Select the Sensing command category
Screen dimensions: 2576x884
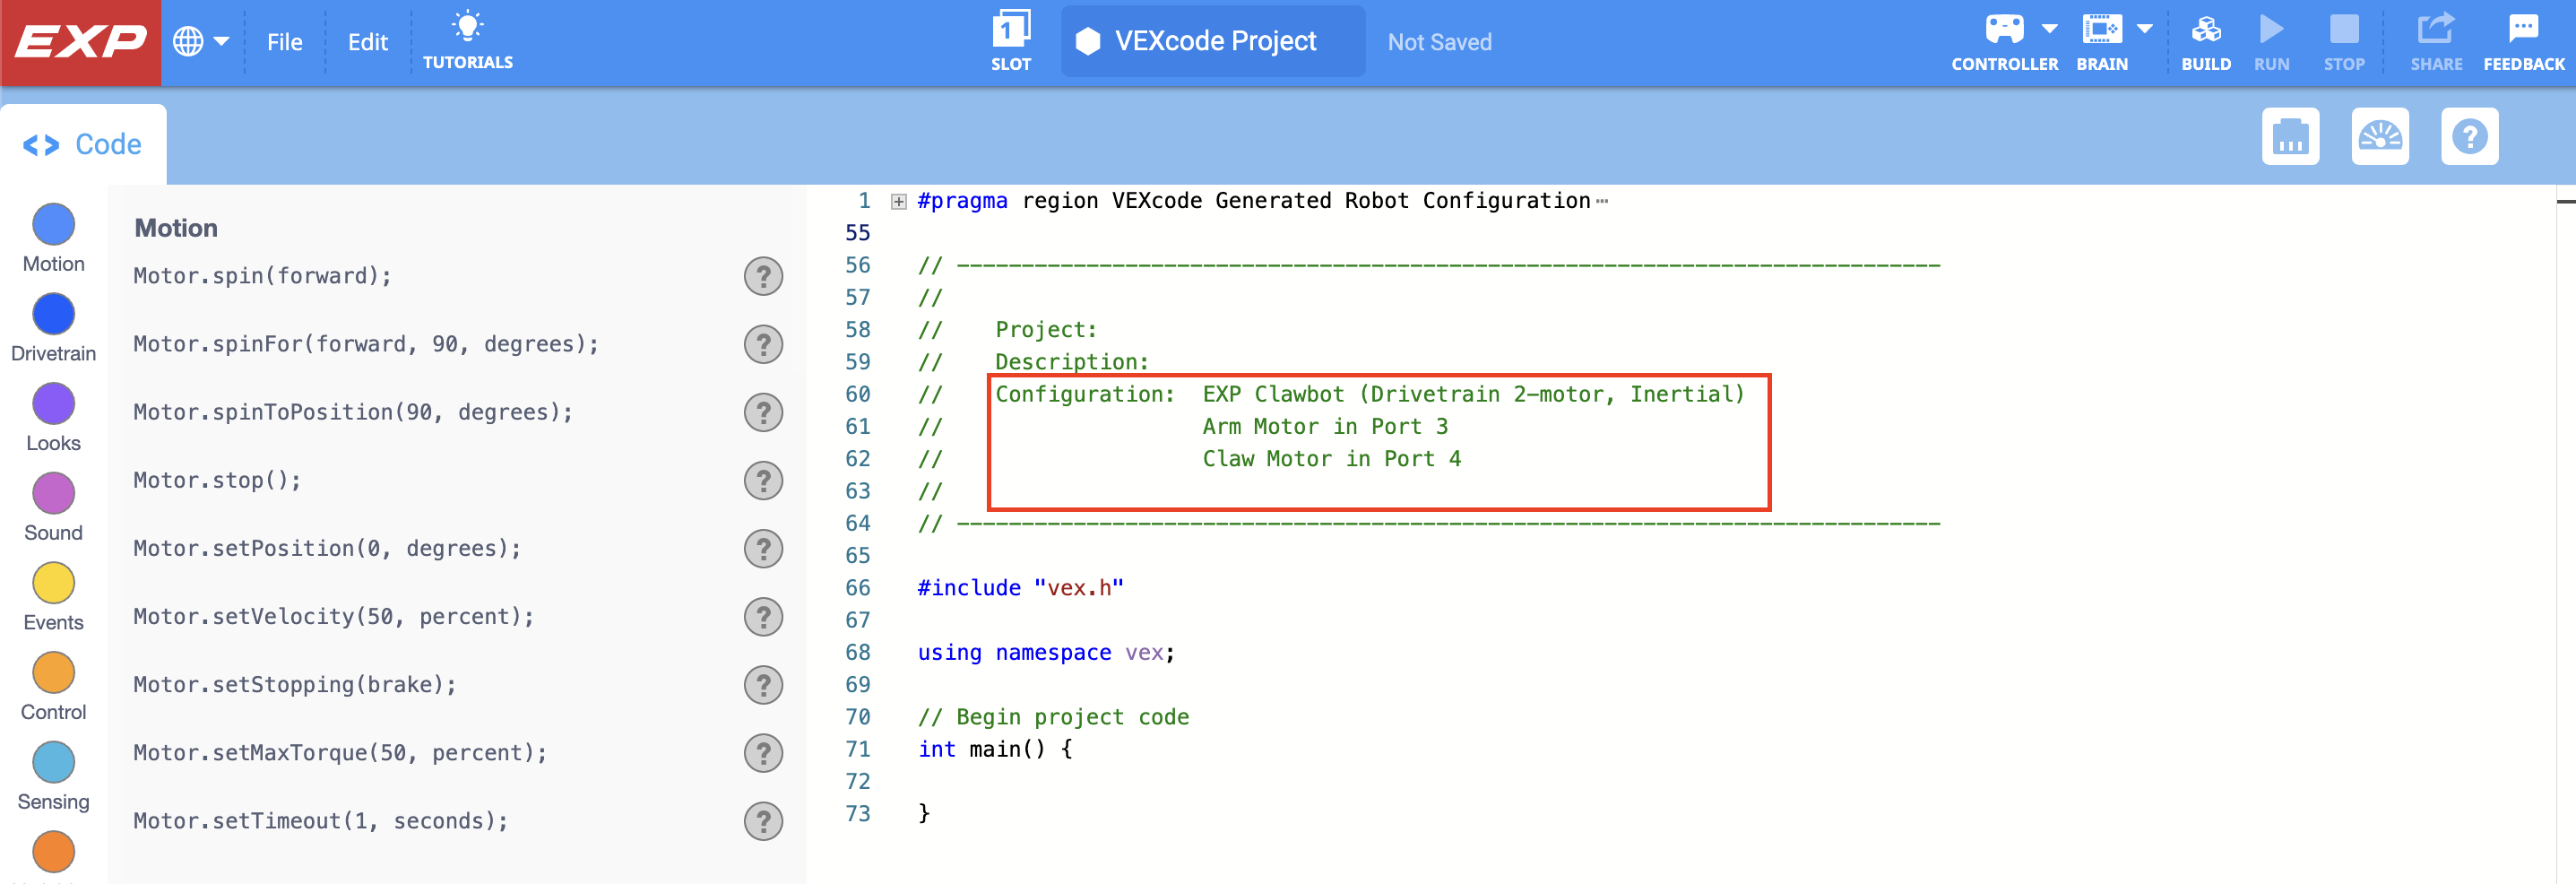pos(53,762)
